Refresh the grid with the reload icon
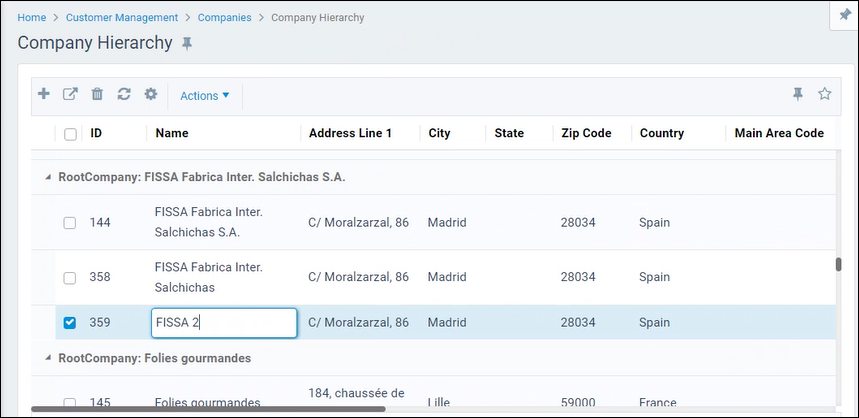 click(124, 94)
